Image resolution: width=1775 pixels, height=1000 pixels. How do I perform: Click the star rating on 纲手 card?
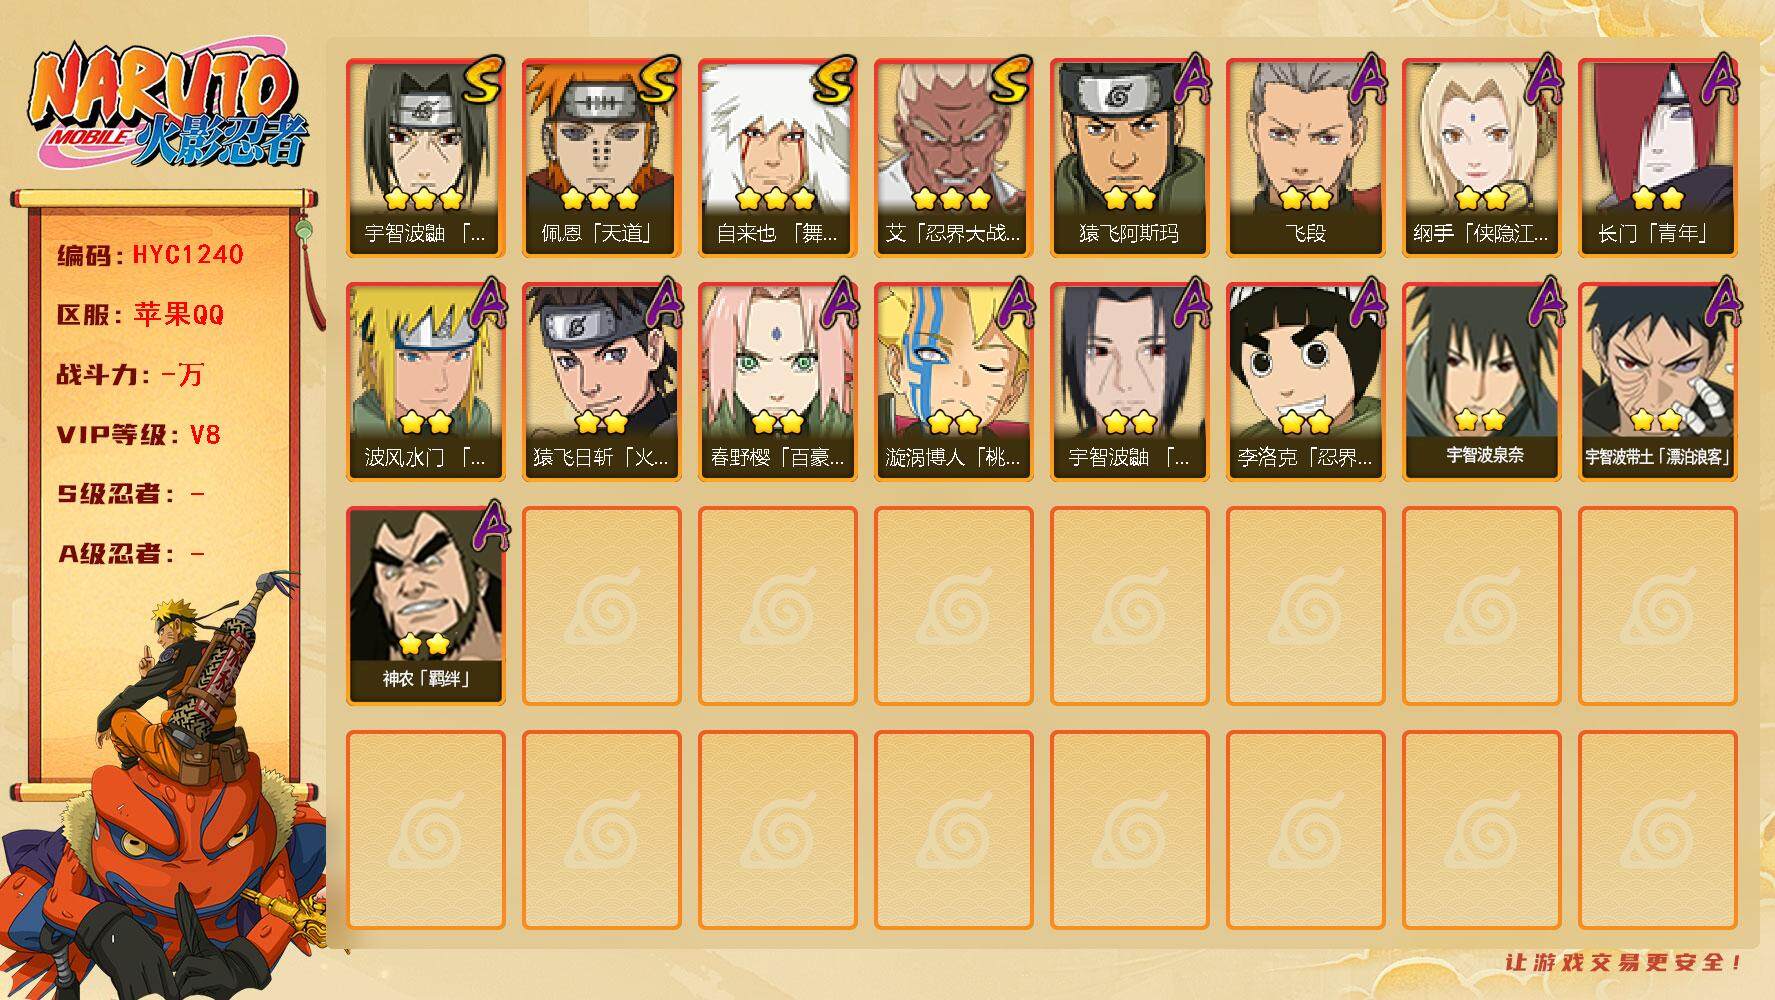pos(1482,199)
